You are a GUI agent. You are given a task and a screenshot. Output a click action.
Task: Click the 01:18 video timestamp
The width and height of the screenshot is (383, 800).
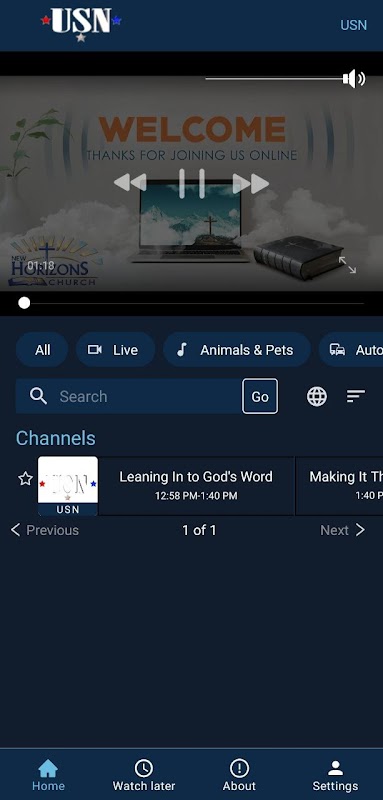click(x=41, y=265)
